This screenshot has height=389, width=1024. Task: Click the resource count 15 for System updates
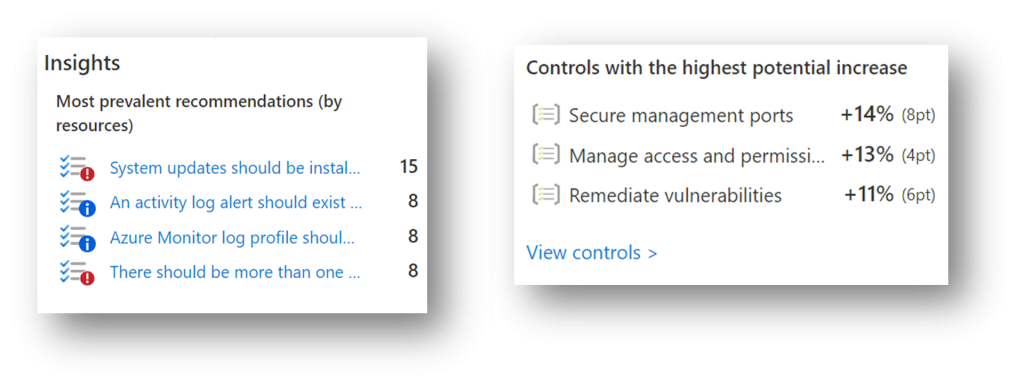409,167
